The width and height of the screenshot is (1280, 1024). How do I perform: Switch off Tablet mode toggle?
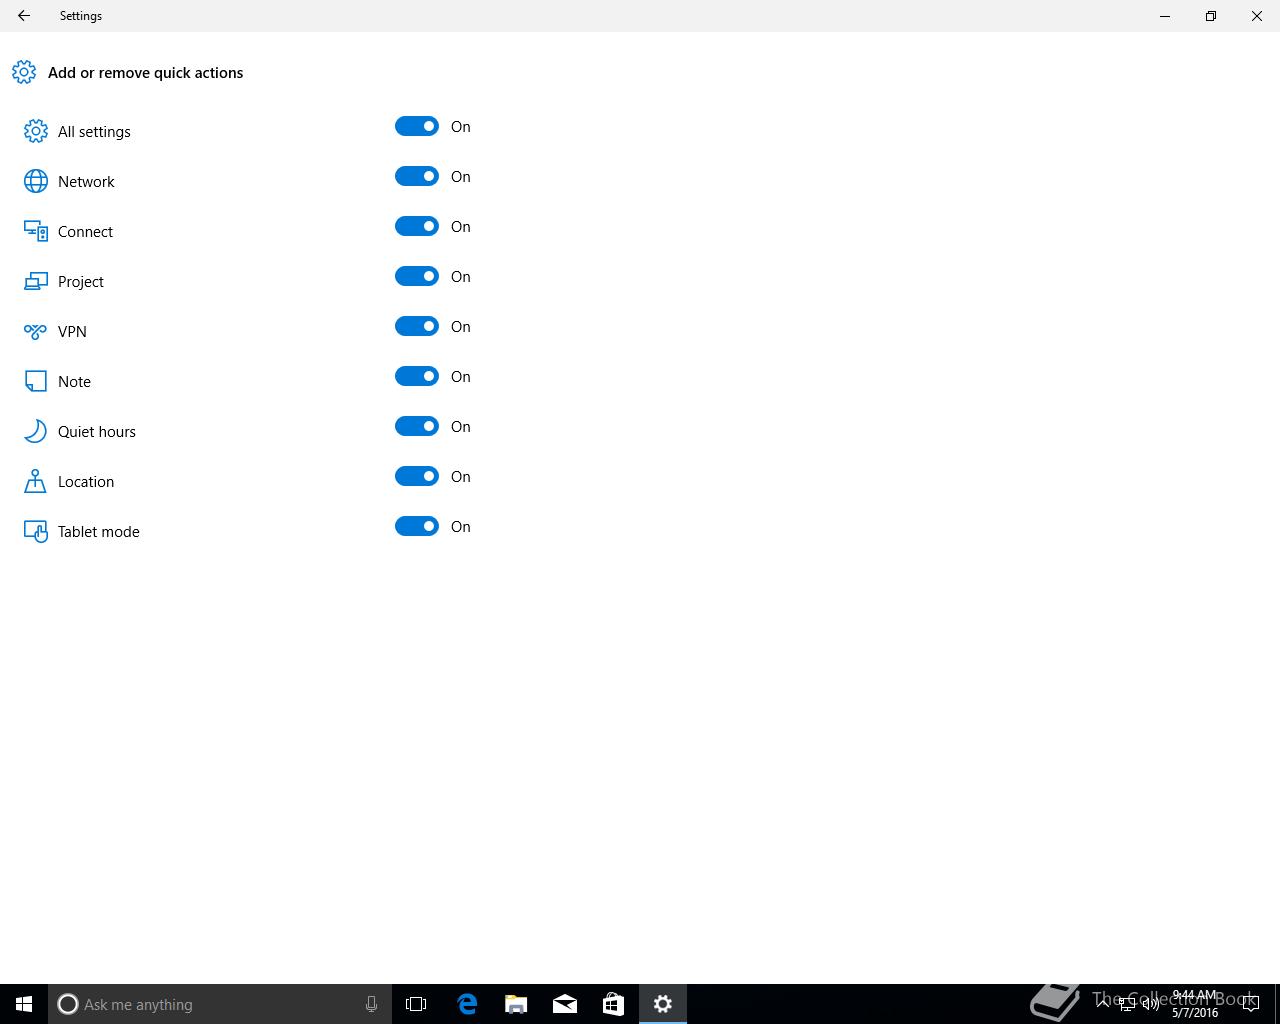[x=417, y=526]
